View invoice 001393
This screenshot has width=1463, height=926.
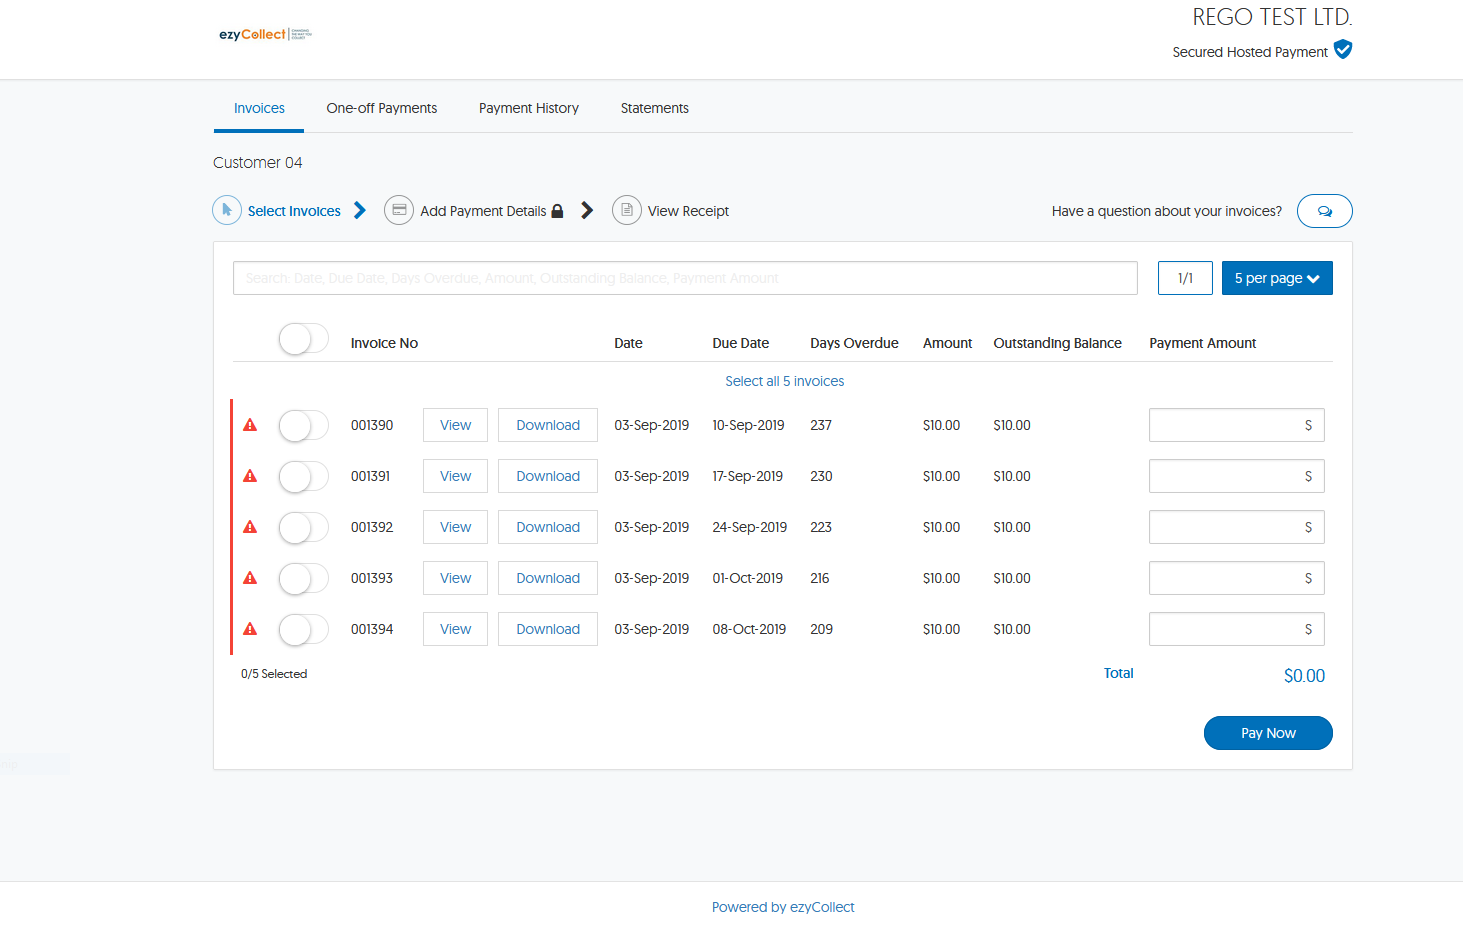click(455, 578)
